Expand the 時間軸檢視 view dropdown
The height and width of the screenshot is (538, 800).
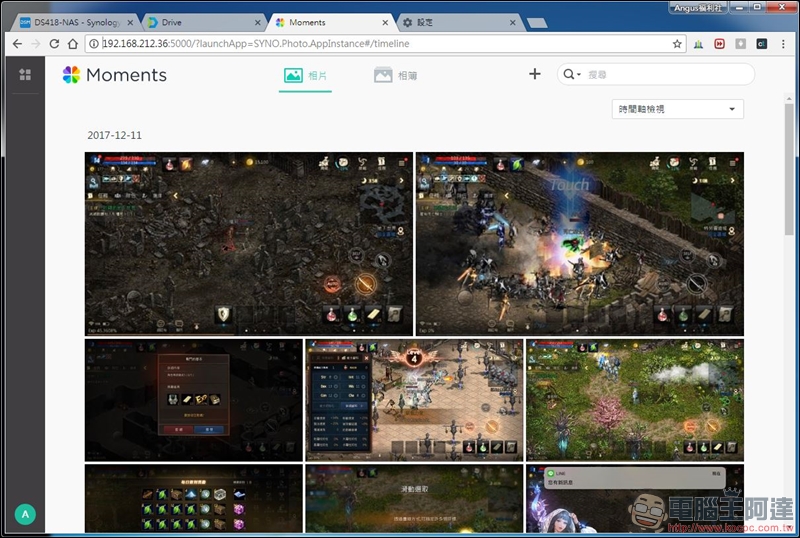pos(678,109)
